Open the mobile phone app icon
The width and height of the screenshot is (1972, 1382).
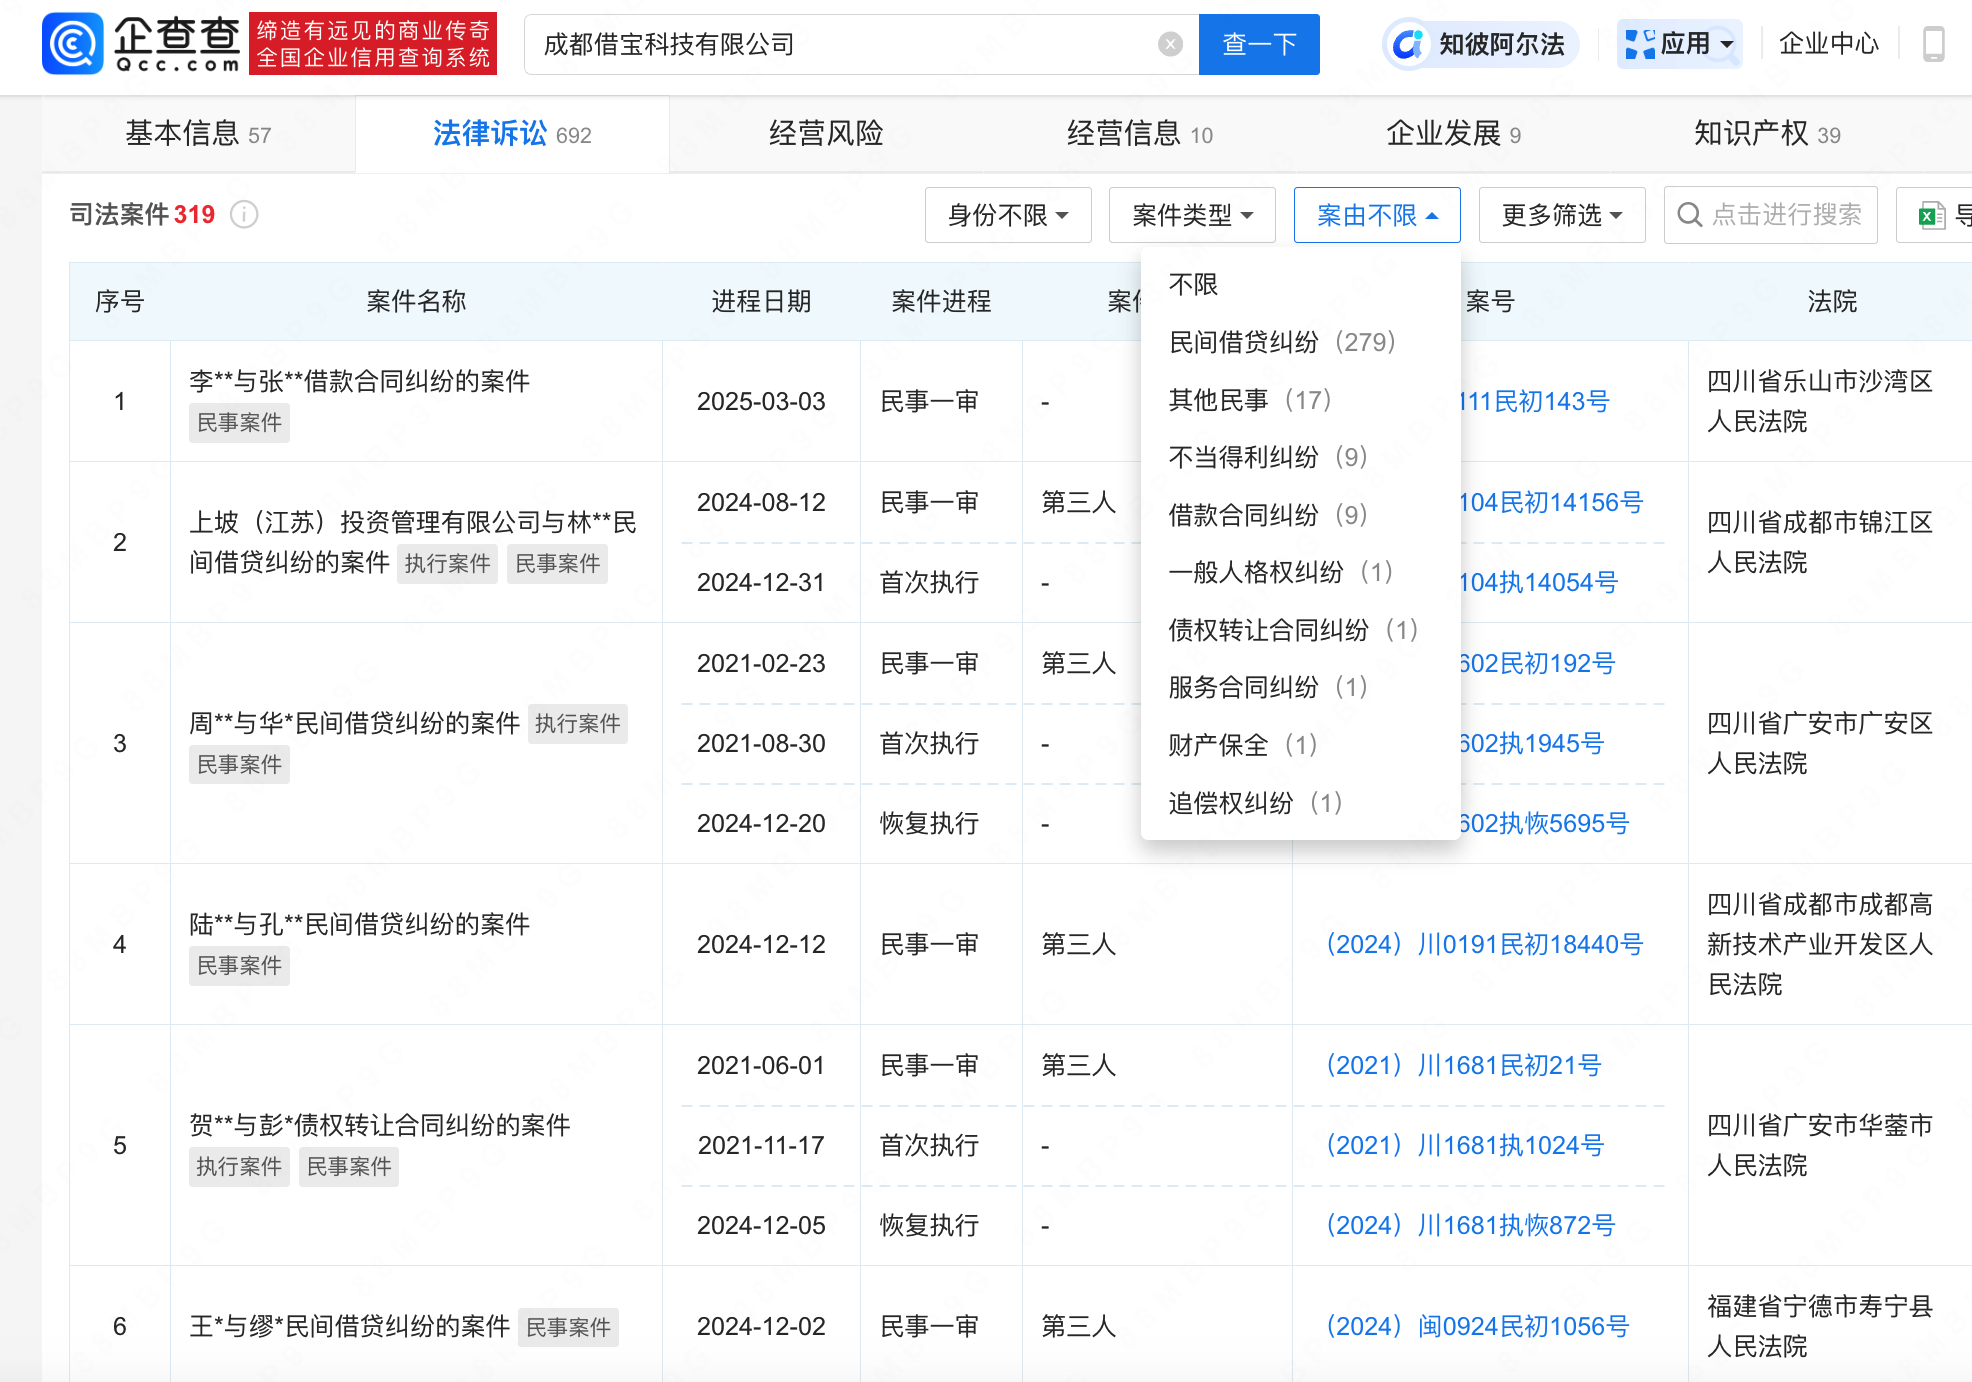click(1933, 44)
